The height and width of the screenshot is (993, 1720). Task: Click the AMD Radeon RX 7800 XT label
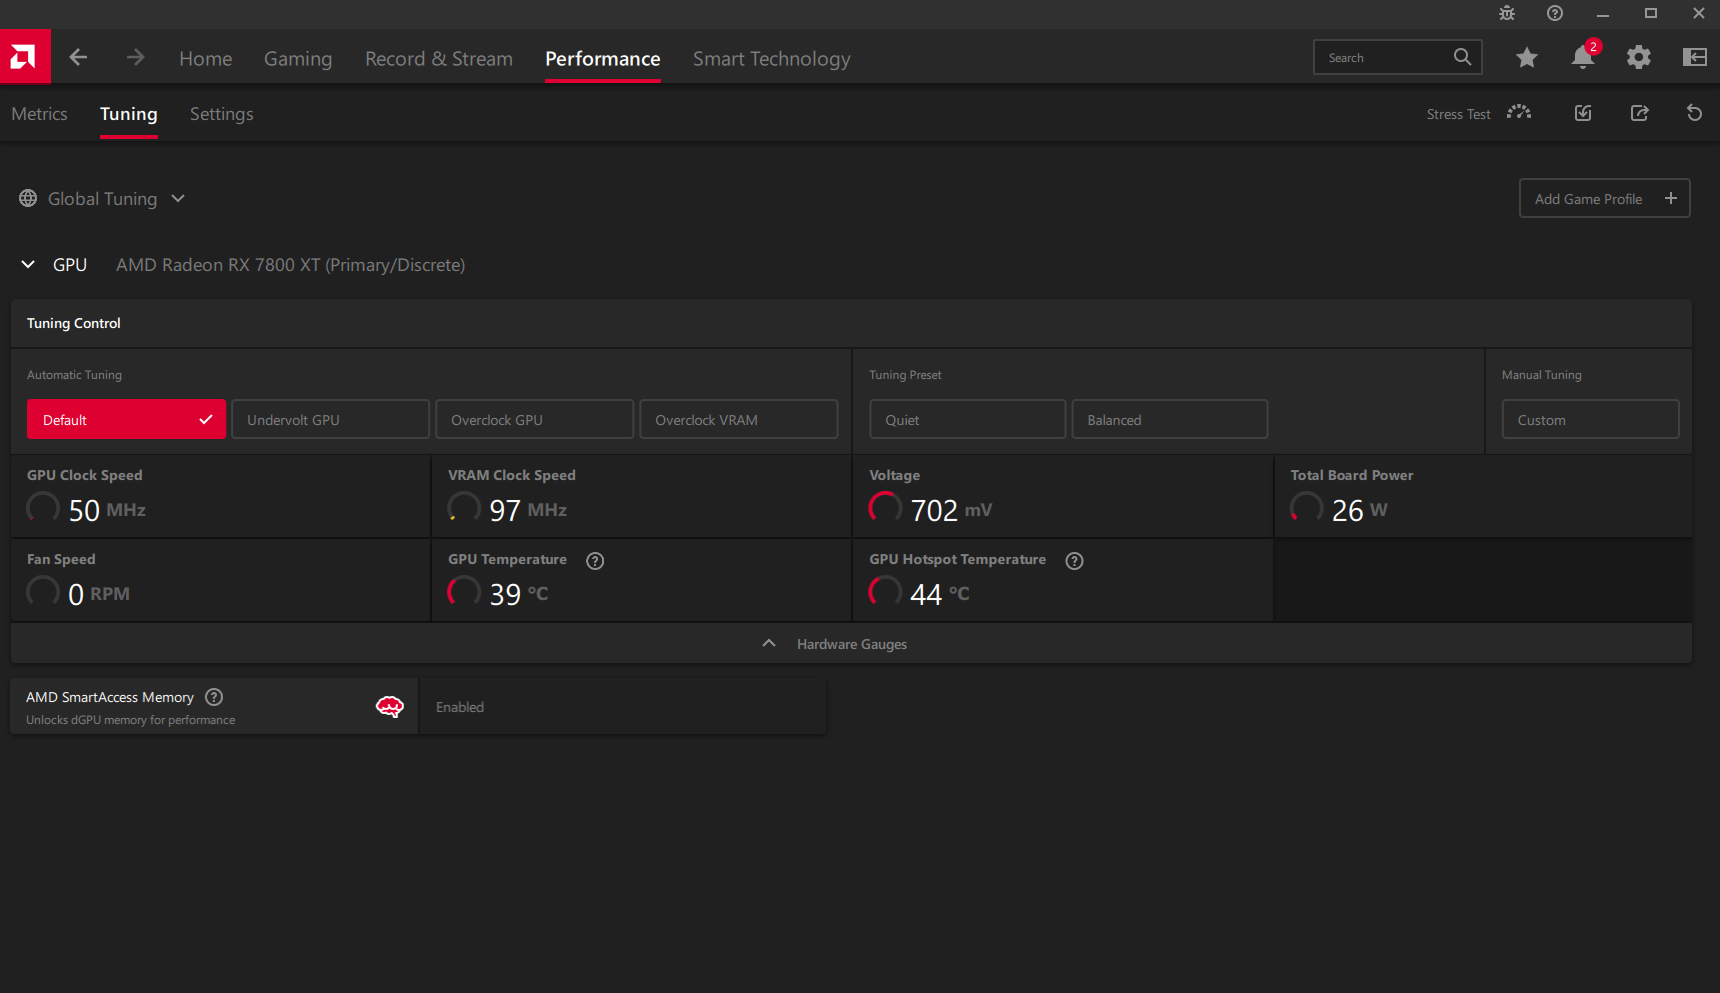(290, 265)
